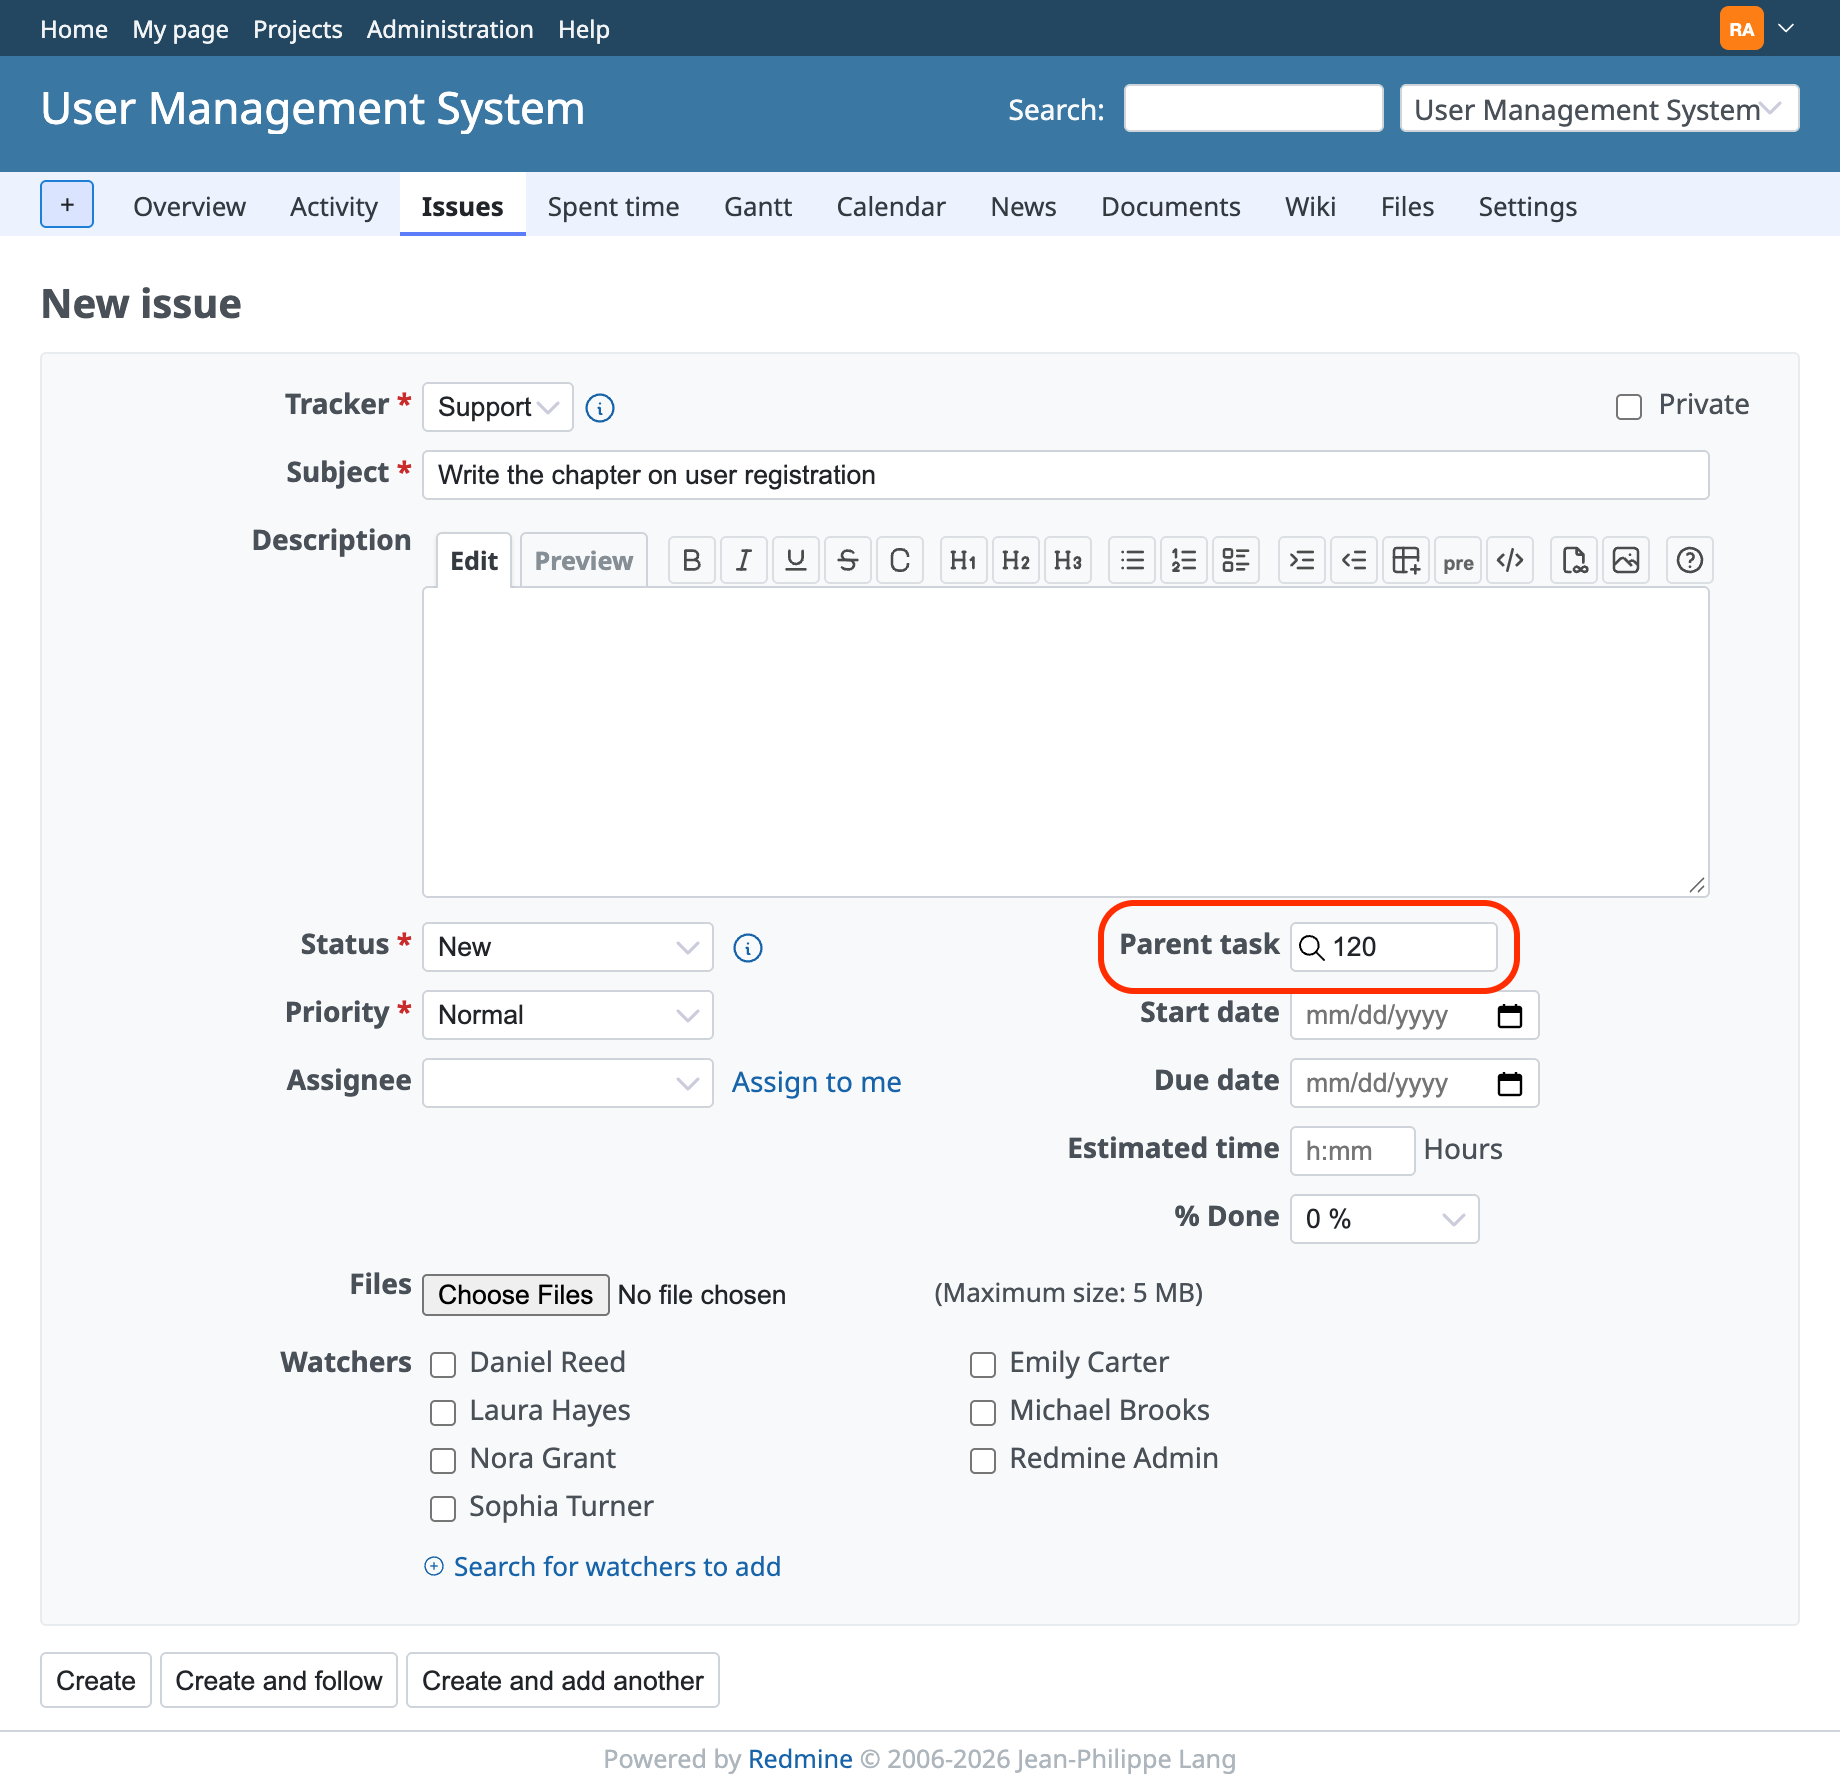The image size is (1840, 1786).
Task: Apply bold formatting in description toolbar
Action: [691, 560]
